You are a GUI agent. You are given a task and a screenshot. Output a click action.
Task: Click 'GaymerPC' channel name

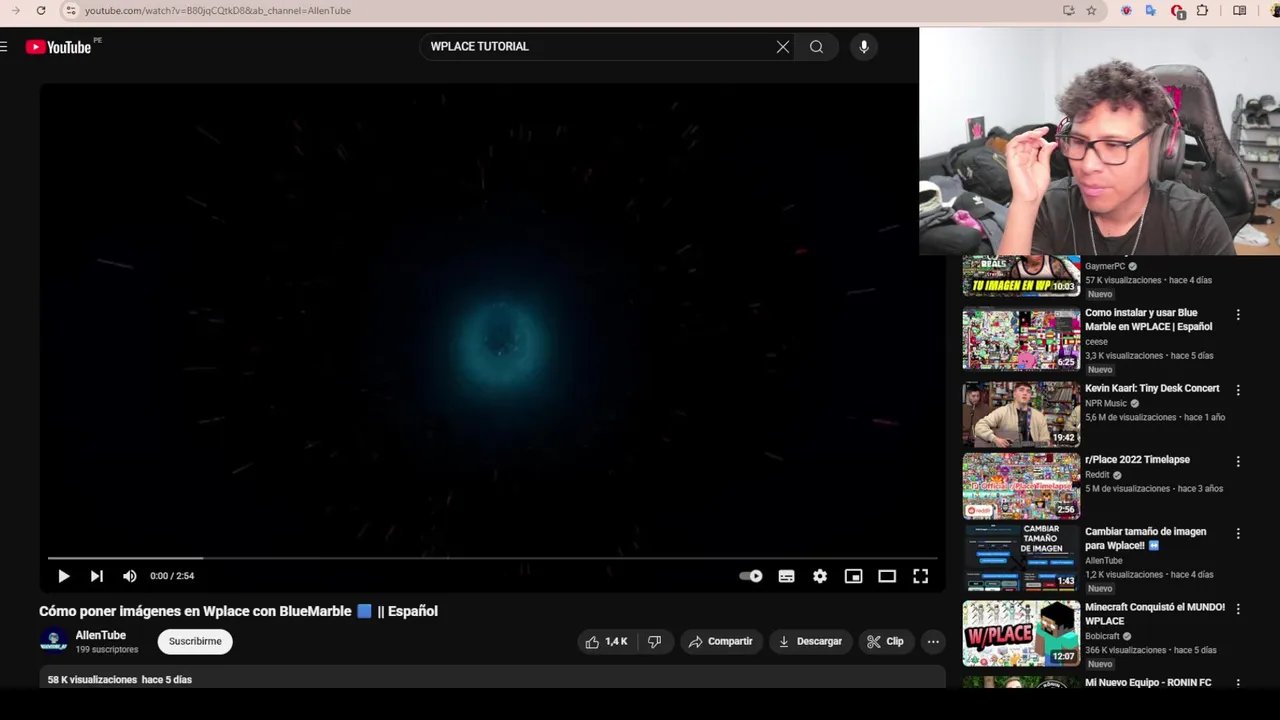[1105, 267]
